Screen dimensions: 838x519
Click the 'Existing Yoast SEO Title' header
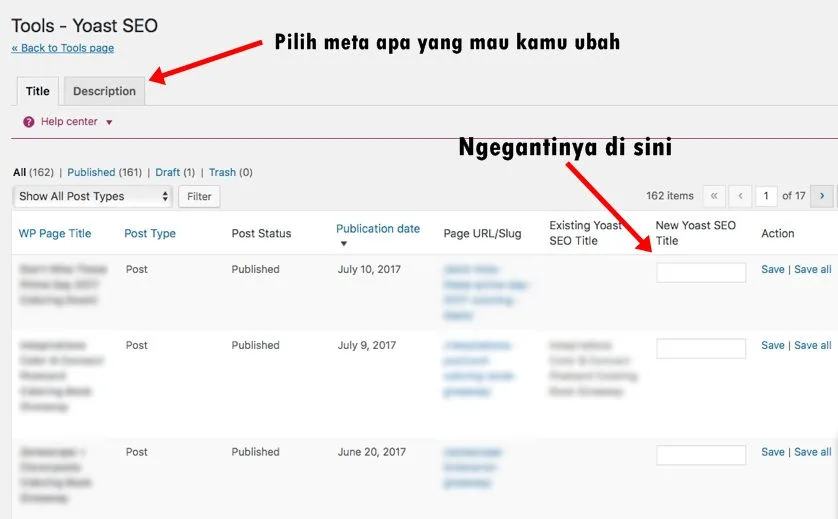pyautogui.click(x=585, y=233)
